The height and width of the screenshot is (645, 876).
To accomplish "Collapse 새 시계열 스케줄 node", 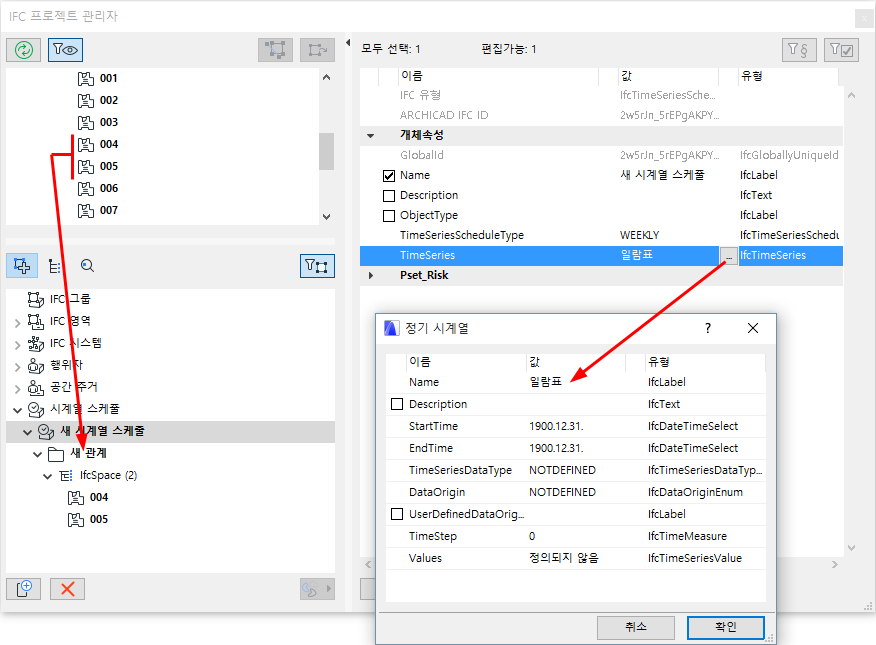I will pos(27,432).
